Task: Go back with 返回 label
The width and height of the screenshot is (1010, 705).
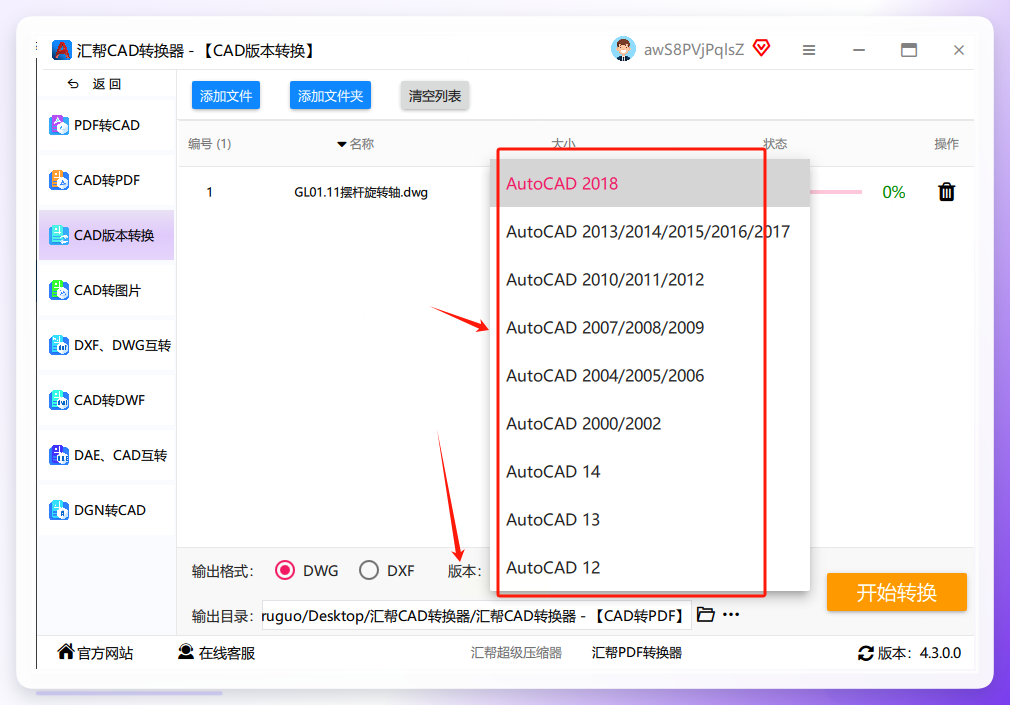Action: (107, 84)
